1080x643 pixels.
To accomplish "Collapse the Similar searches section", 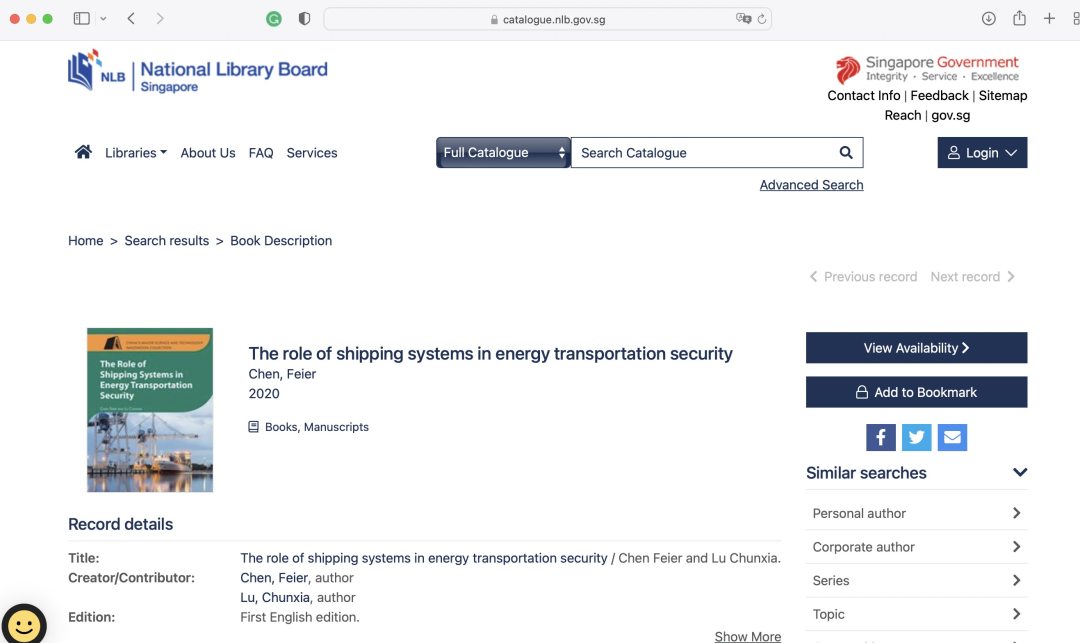I will click(1020, 472).
